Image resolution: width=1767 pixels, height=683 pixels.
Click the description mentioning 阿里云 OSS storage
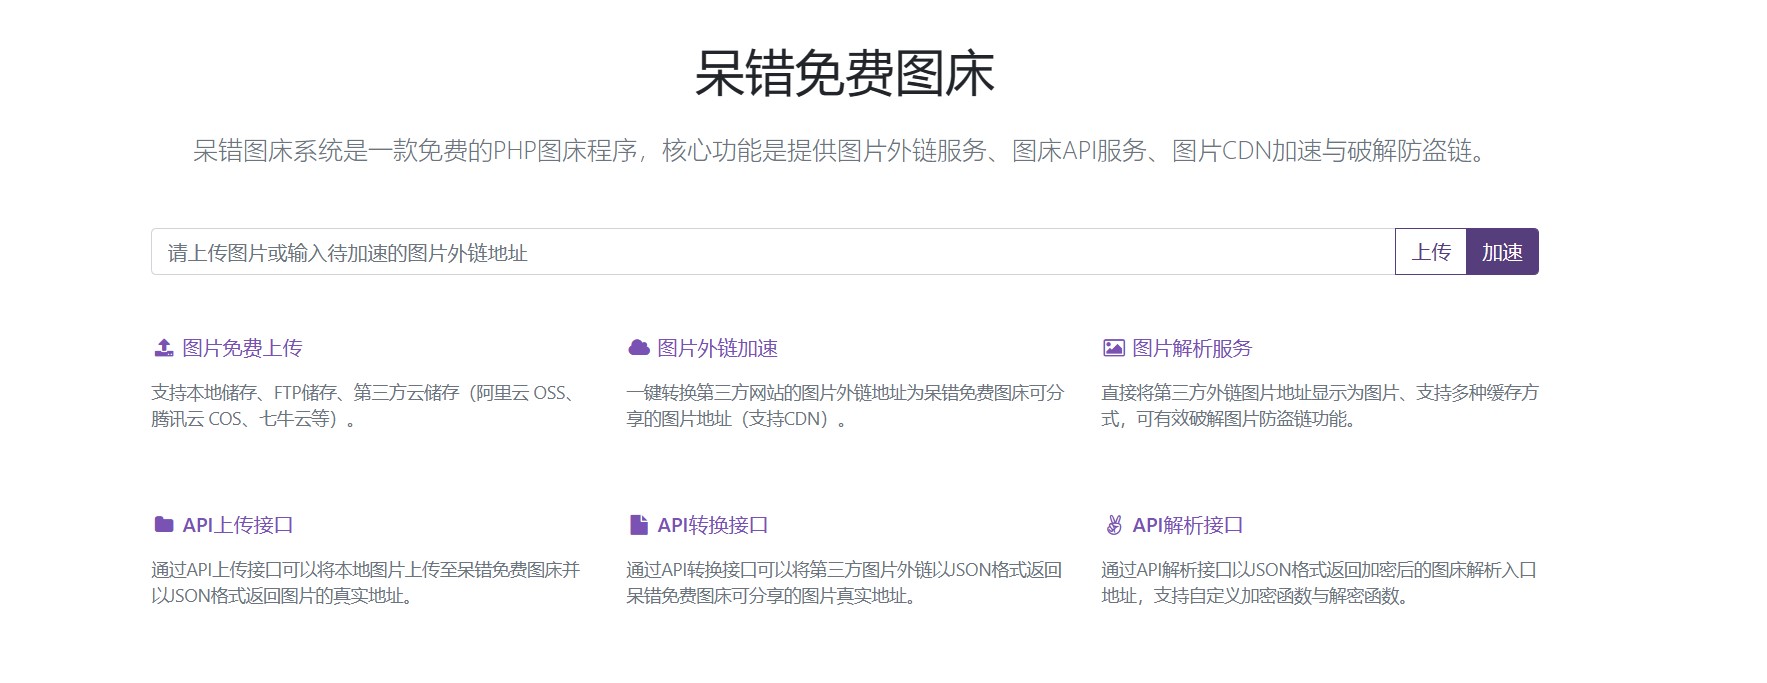(366, 406)
